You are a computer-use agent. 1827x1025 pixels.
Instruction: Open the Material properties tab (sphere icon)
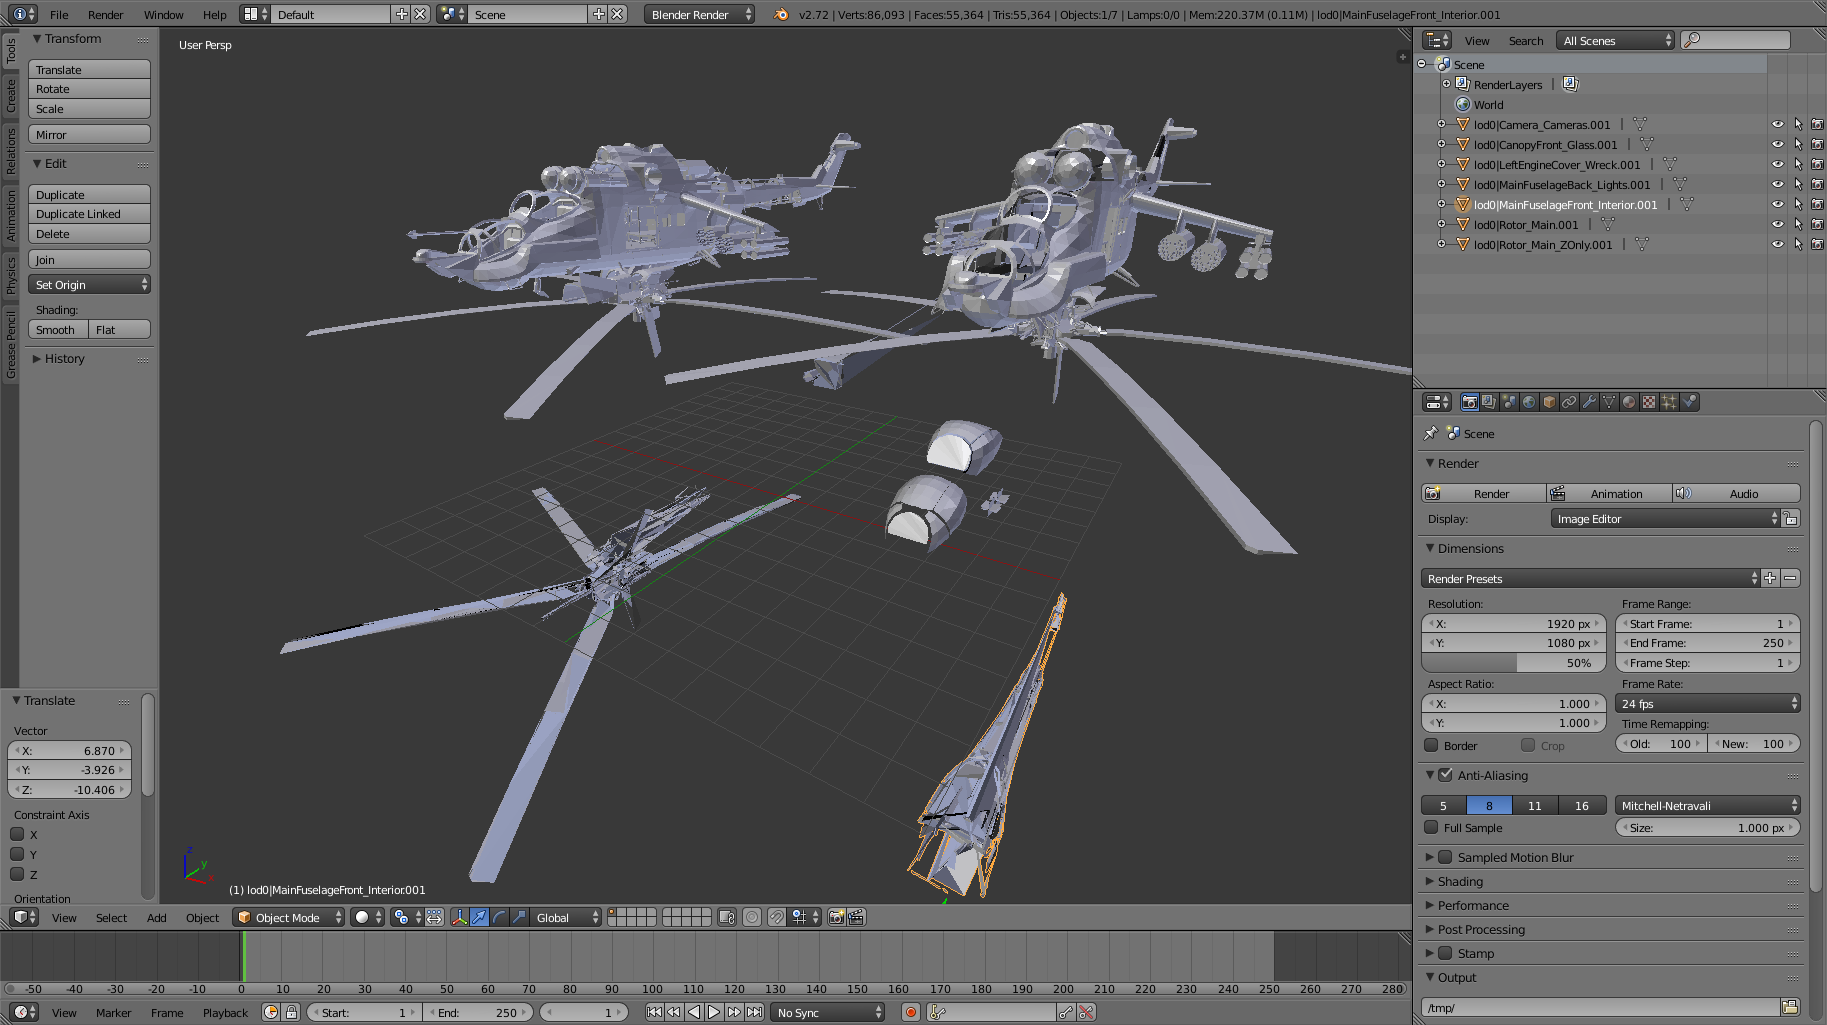point(1629,402)
